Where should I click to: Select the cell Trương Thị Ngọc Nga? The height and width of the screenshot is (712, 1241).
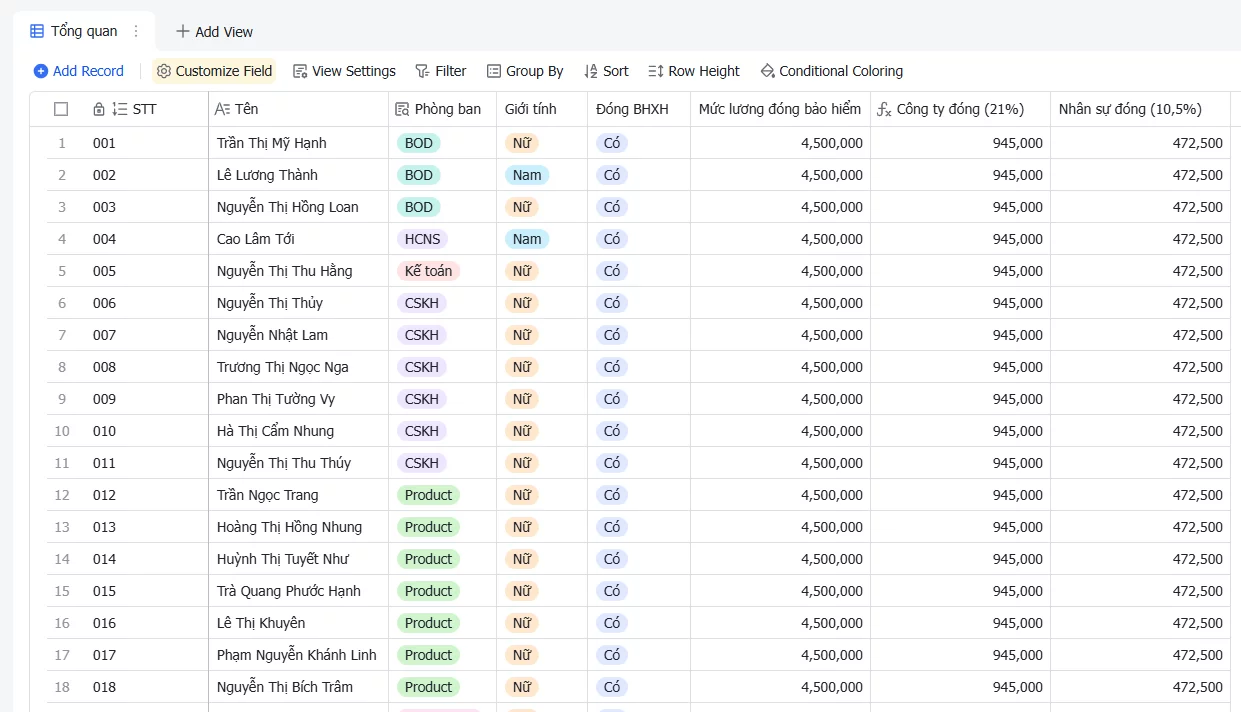pyautogui.click(x=298, y=367)
